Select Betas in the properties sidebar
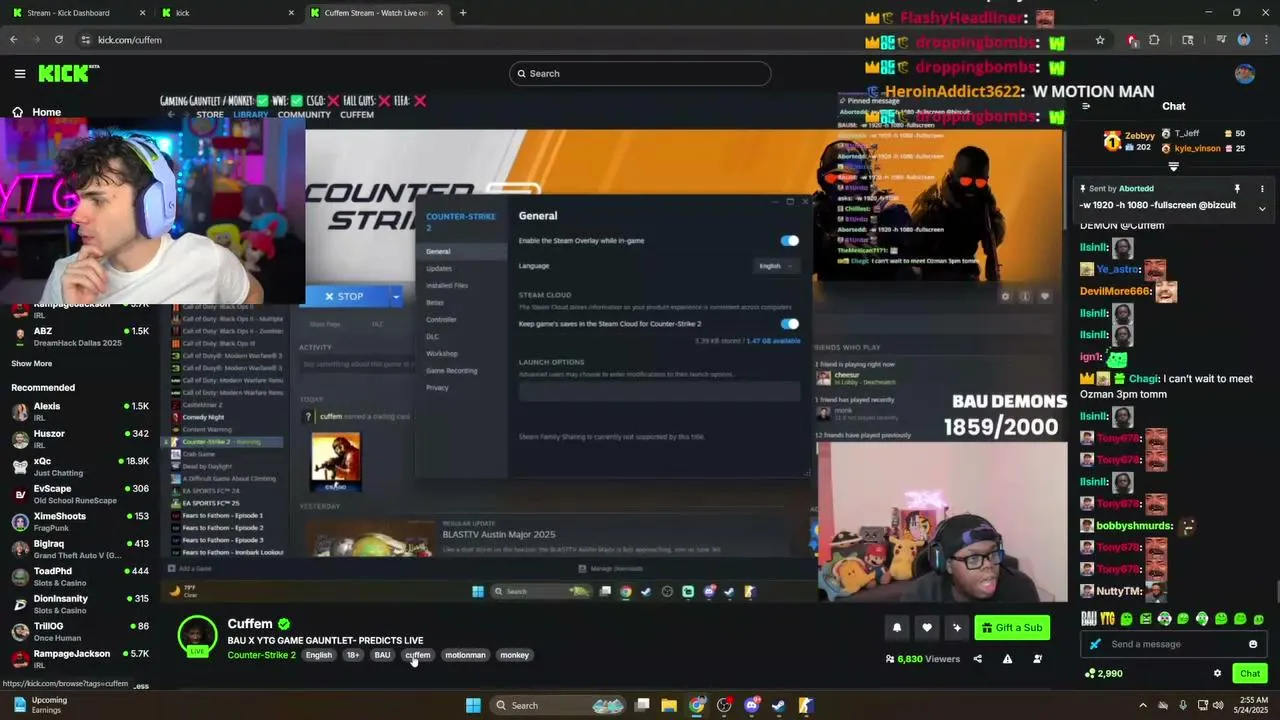The height and width of the screenshot is (720, 1280). tap(435, 303)
